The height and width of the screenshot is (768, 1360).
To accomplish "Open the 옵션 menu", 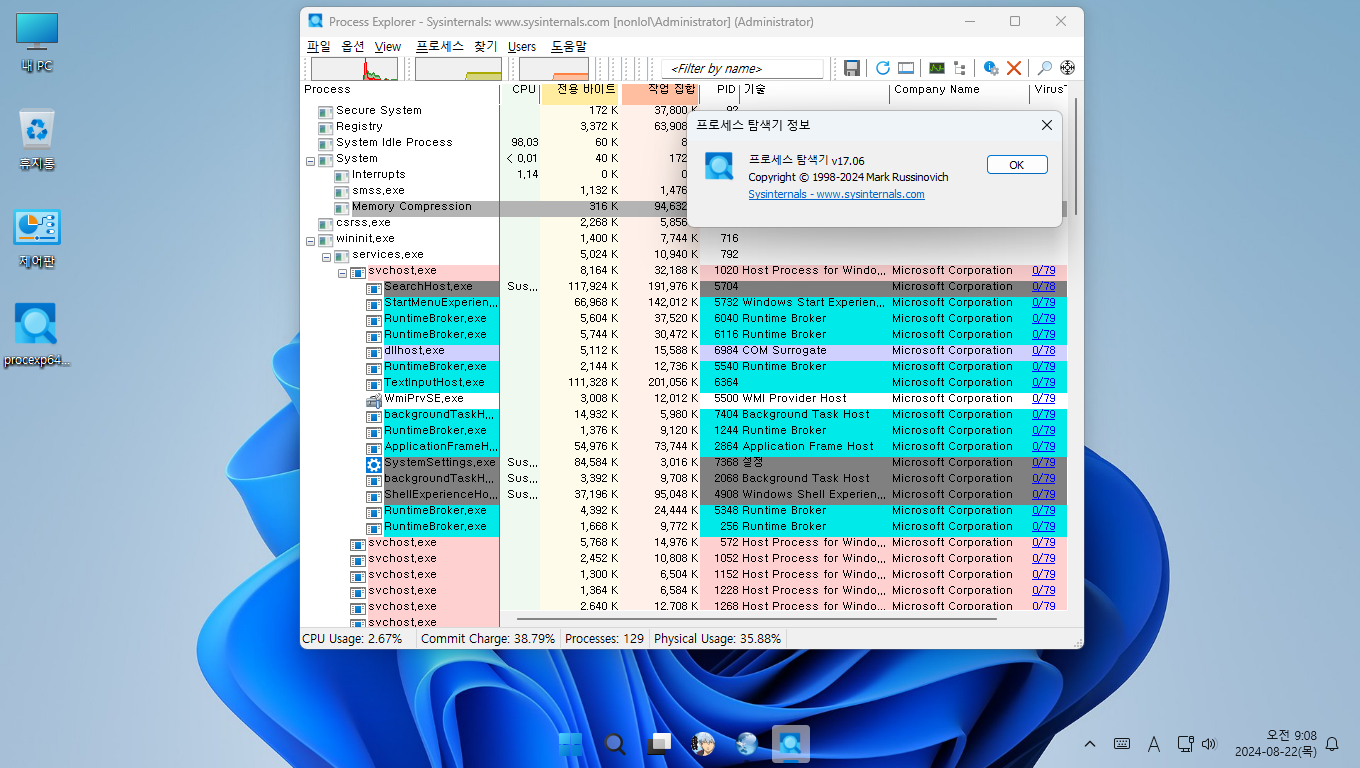I will coord(352,47).
